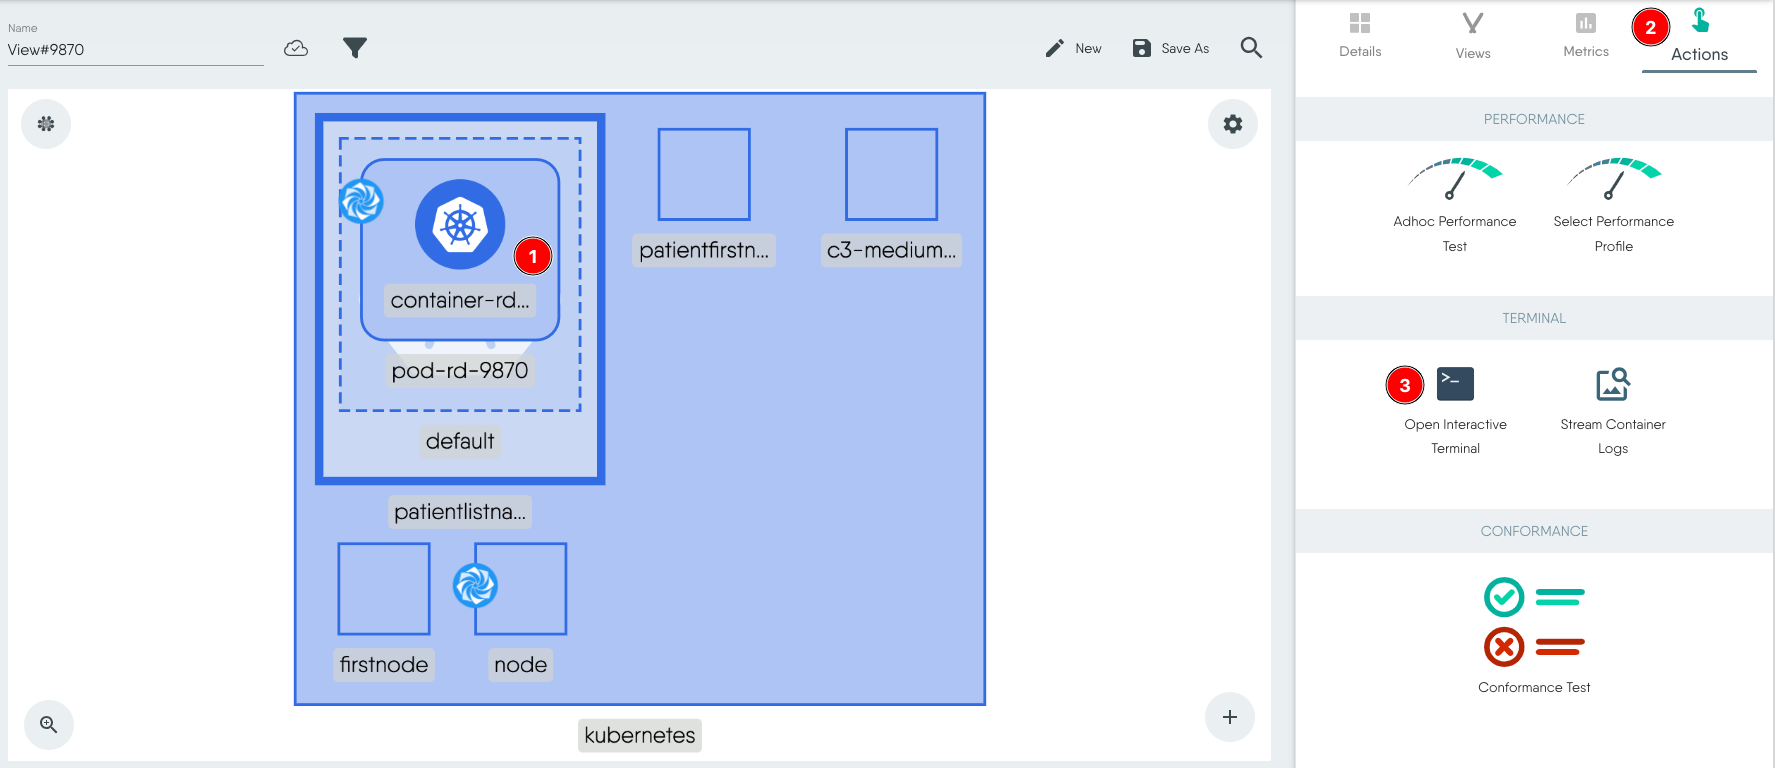1775x768 pixels.
Task: Start the Conformance Test
Action: 1534,622
